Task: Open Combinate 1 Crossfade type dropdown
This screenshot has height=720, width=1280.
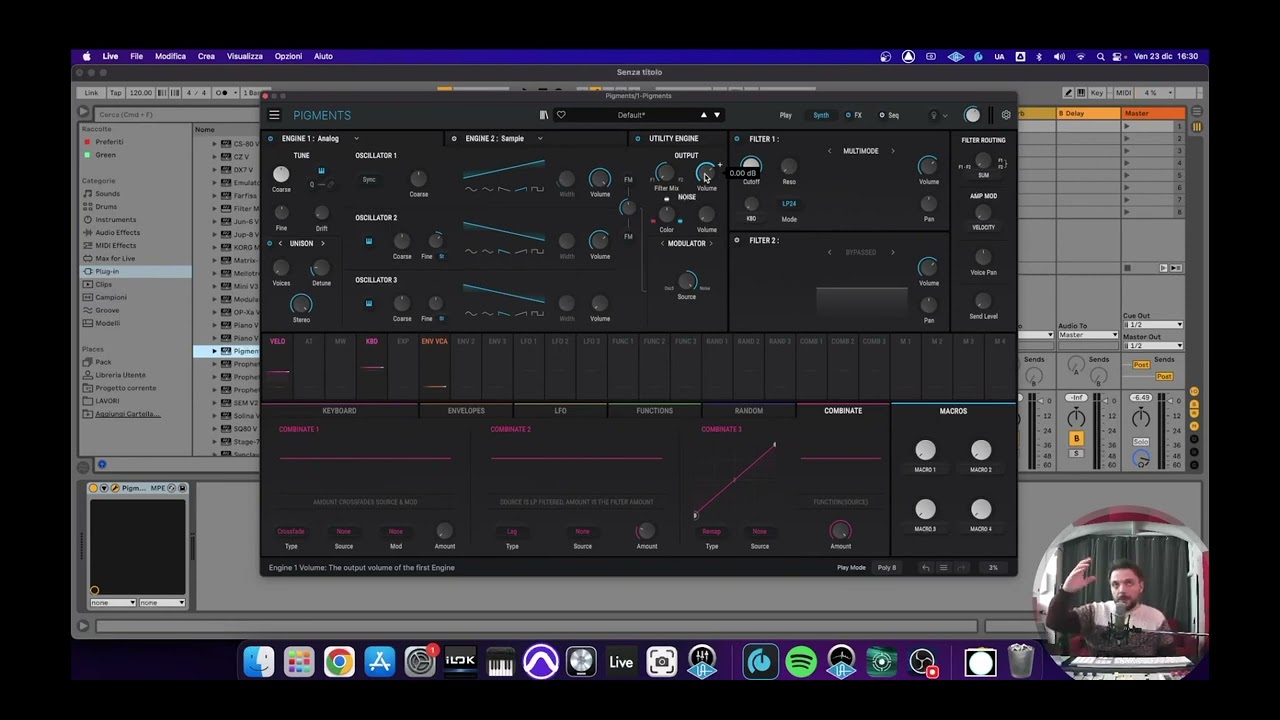Action: click(x=291, y=532)
